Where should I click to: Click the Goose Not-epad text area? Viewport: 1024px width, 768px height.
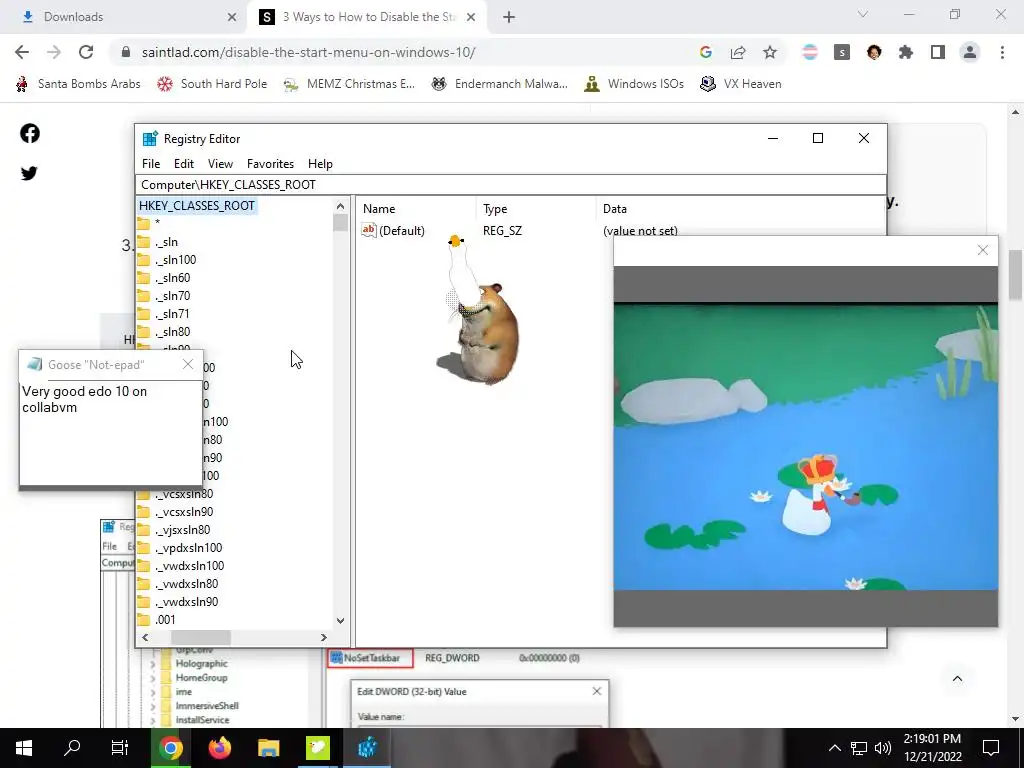(111, 432)
